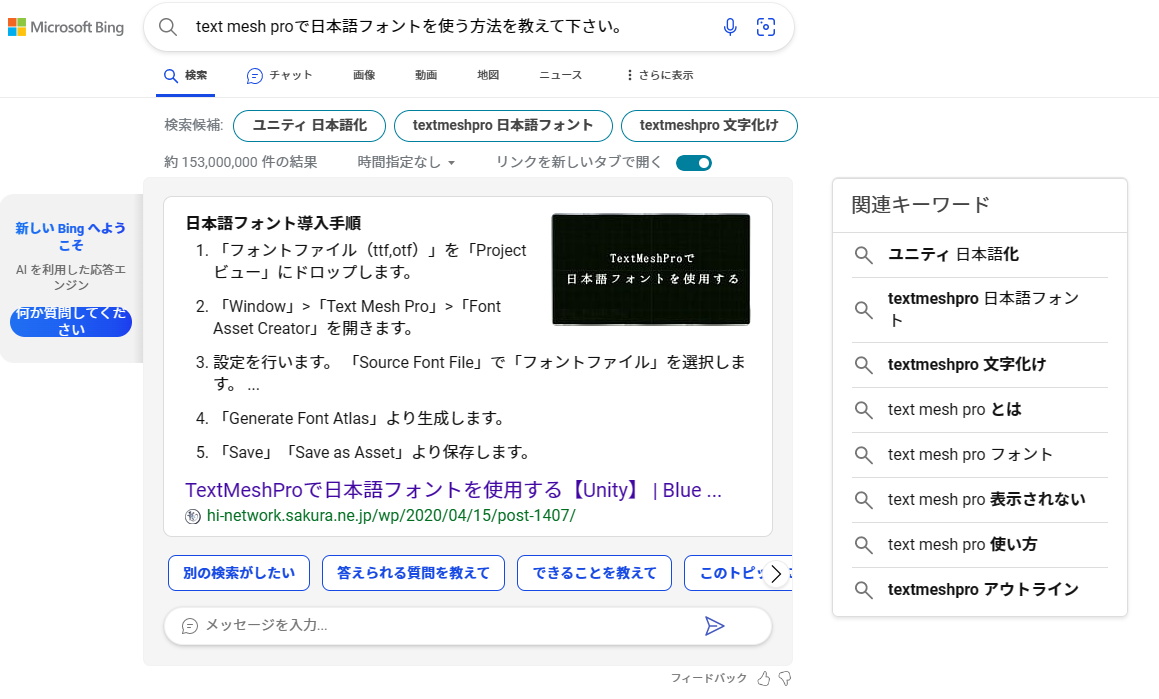
Task: Expand さらに表示 more menu
Action: tap(659, 75)
